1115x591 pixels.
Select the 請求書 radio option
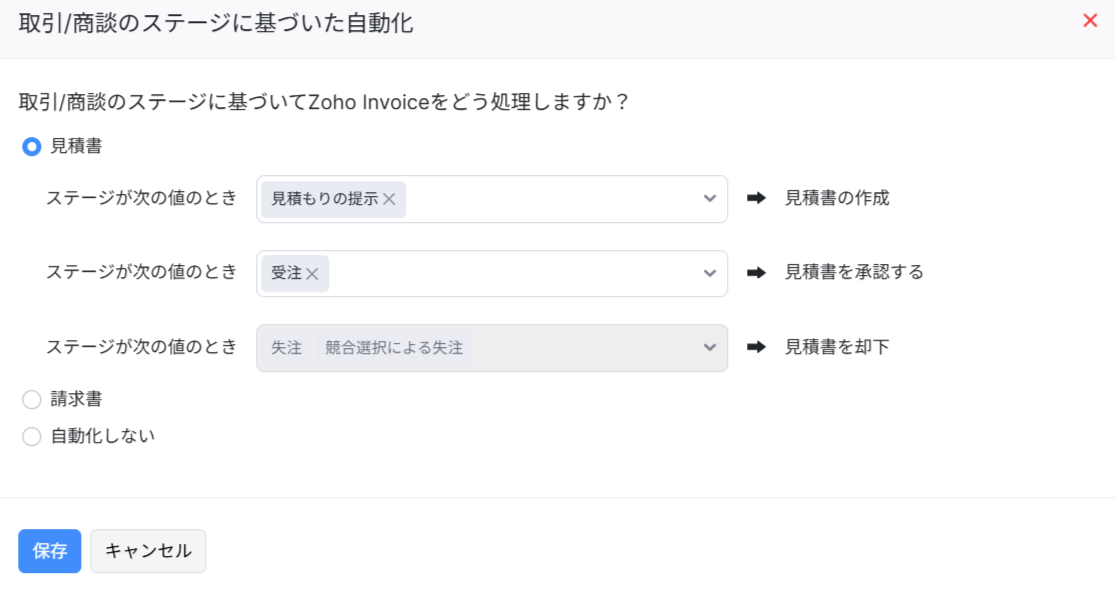(32, 400)
